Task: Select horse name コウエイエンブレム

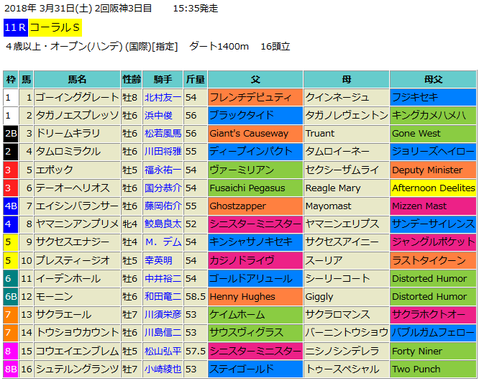Action: [77, 351]
